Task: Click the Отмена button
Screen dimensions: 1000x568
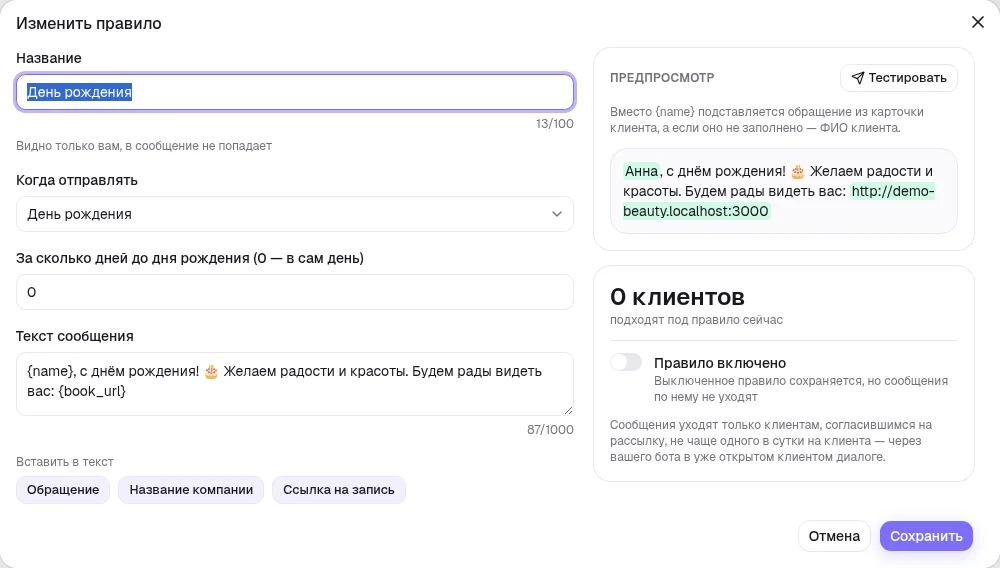Action: (834, 536)
